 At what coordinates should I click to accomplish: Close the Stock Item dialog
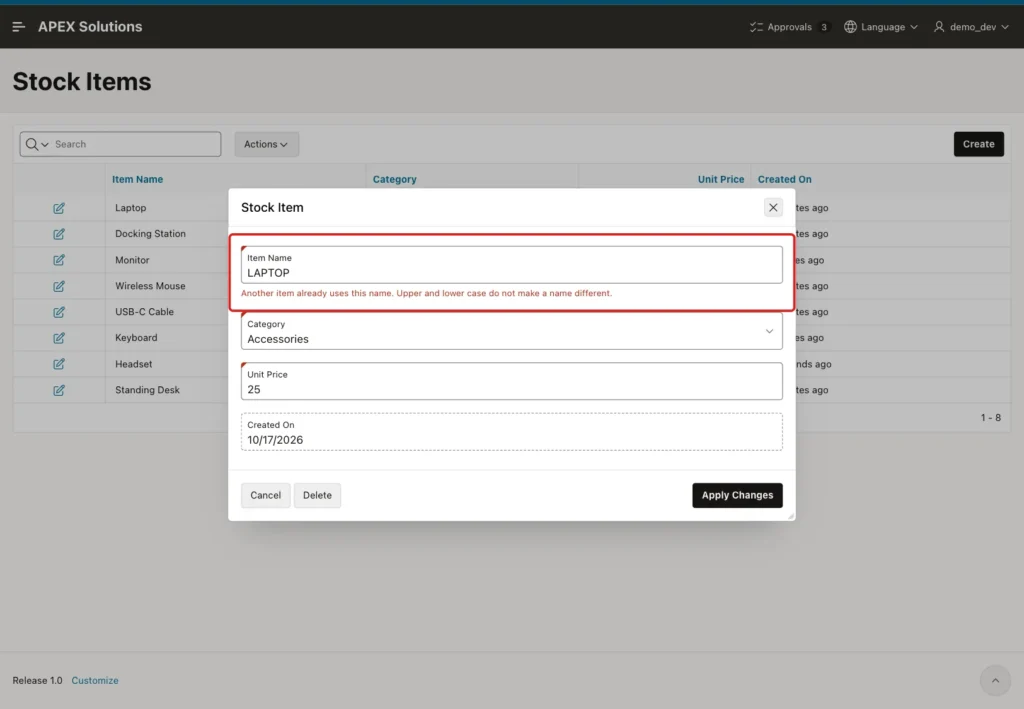click(x=773, y=208)
